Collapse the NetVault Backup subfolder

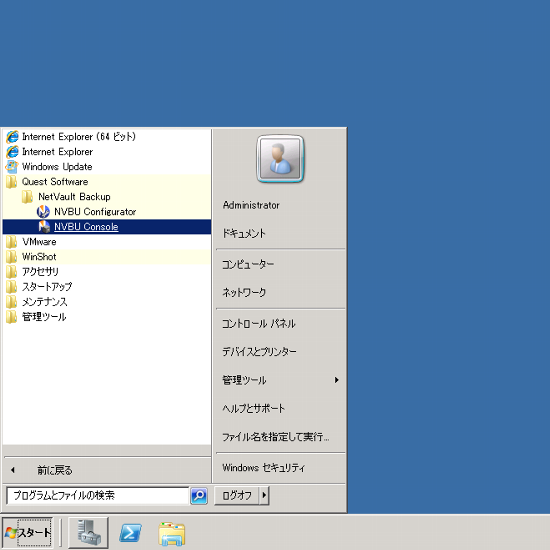(107, 197)
